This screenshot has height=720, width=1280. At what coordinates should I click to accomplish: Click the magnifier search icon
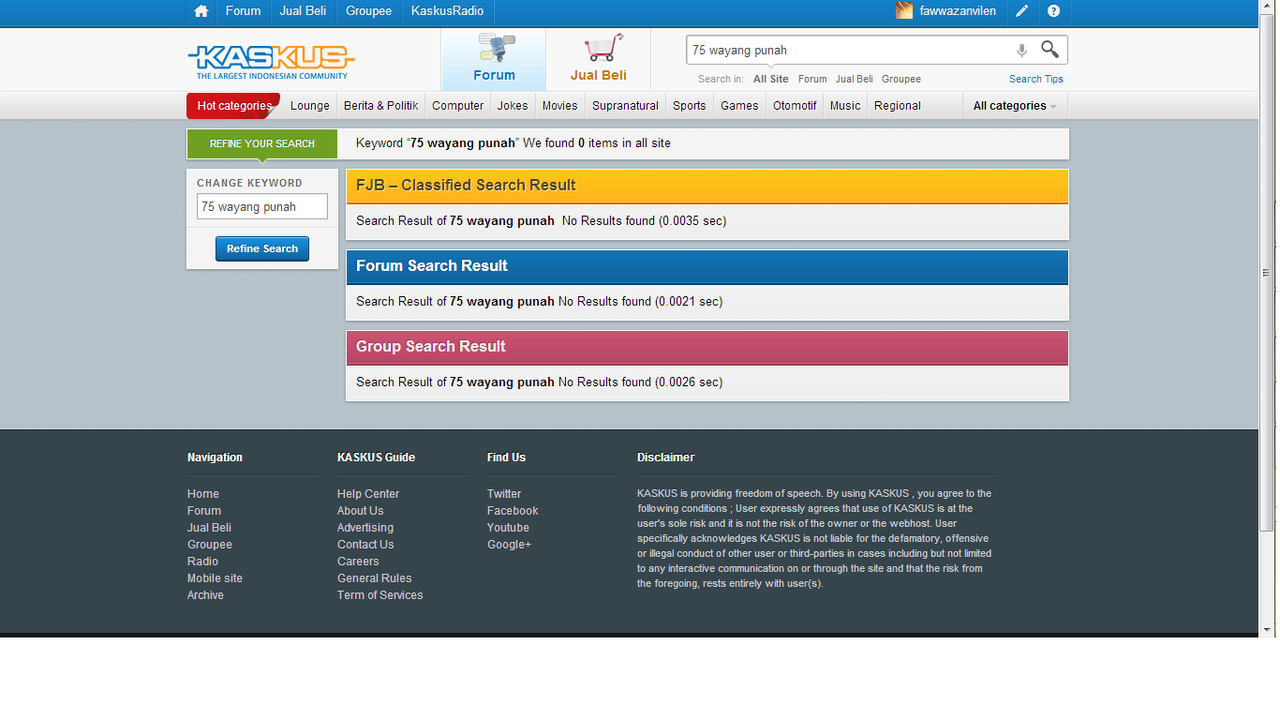point(1049,49)
